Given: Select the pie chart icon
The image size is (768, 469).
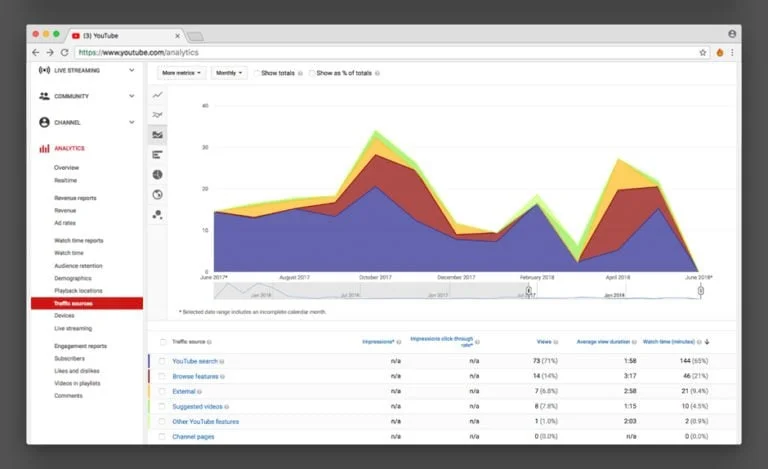Looking at the screenshot, I should pyautogui.click(x=158, y=175).
